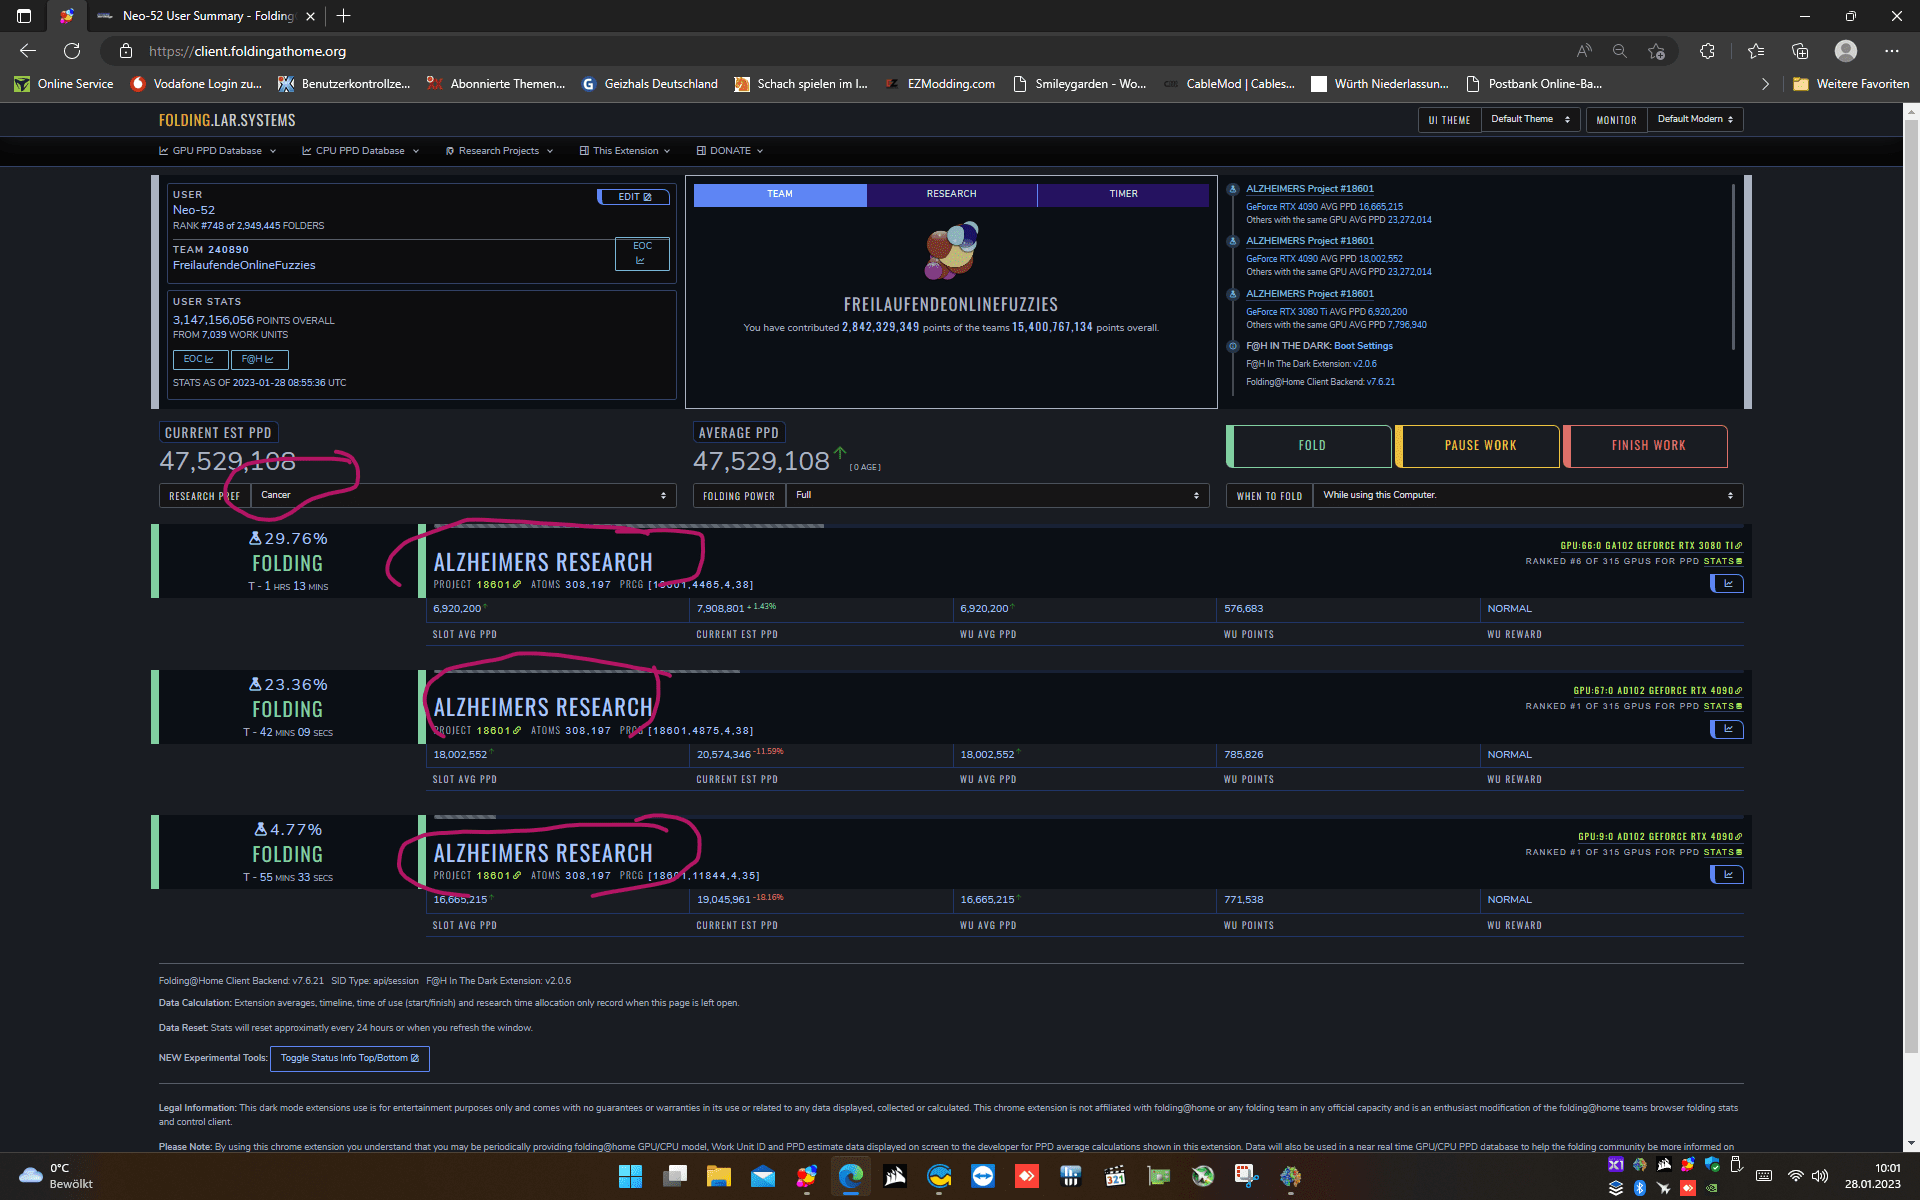Open browser profile avatar icon
The height and width of the screenshot is (1200, 1920).
(1846, 51)
